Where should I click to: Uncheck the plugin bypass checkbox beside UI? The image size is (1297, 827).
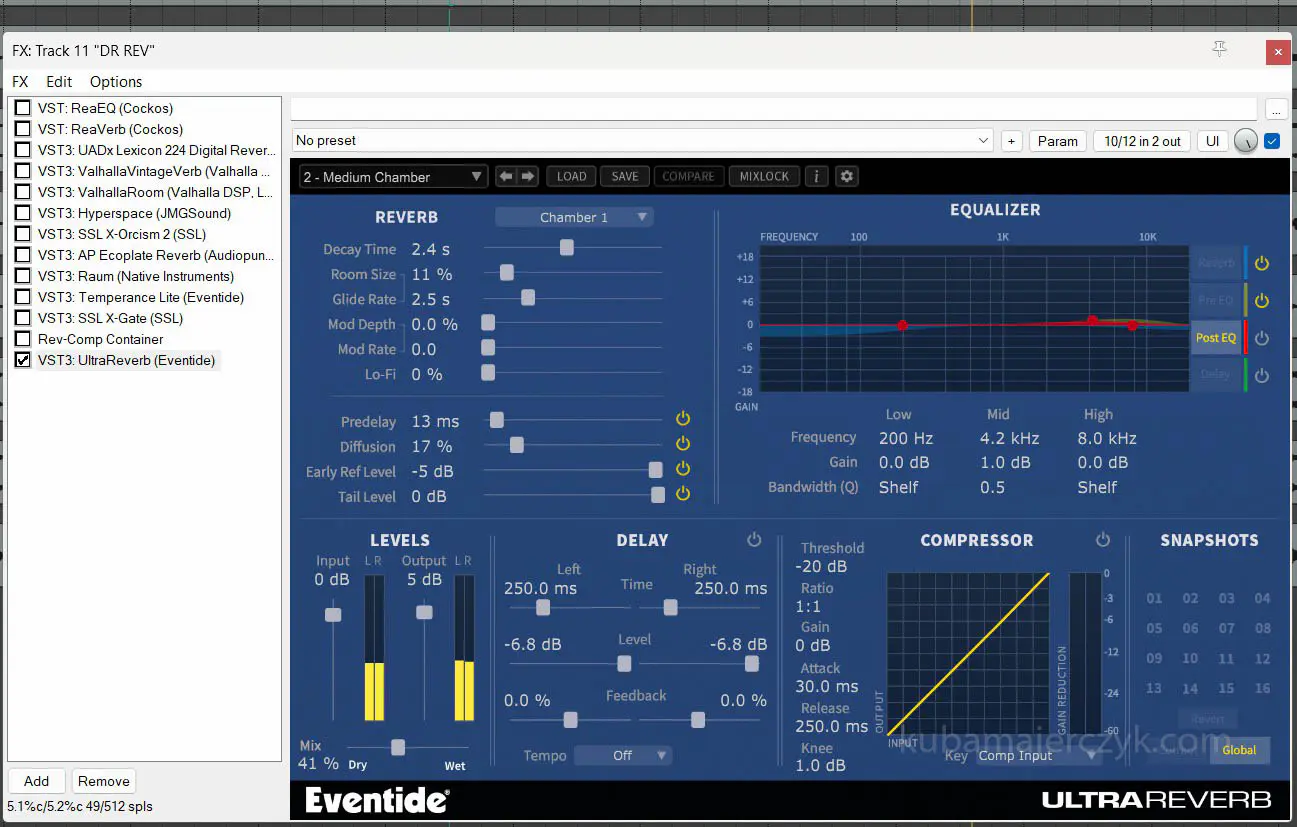[1272, 141]
